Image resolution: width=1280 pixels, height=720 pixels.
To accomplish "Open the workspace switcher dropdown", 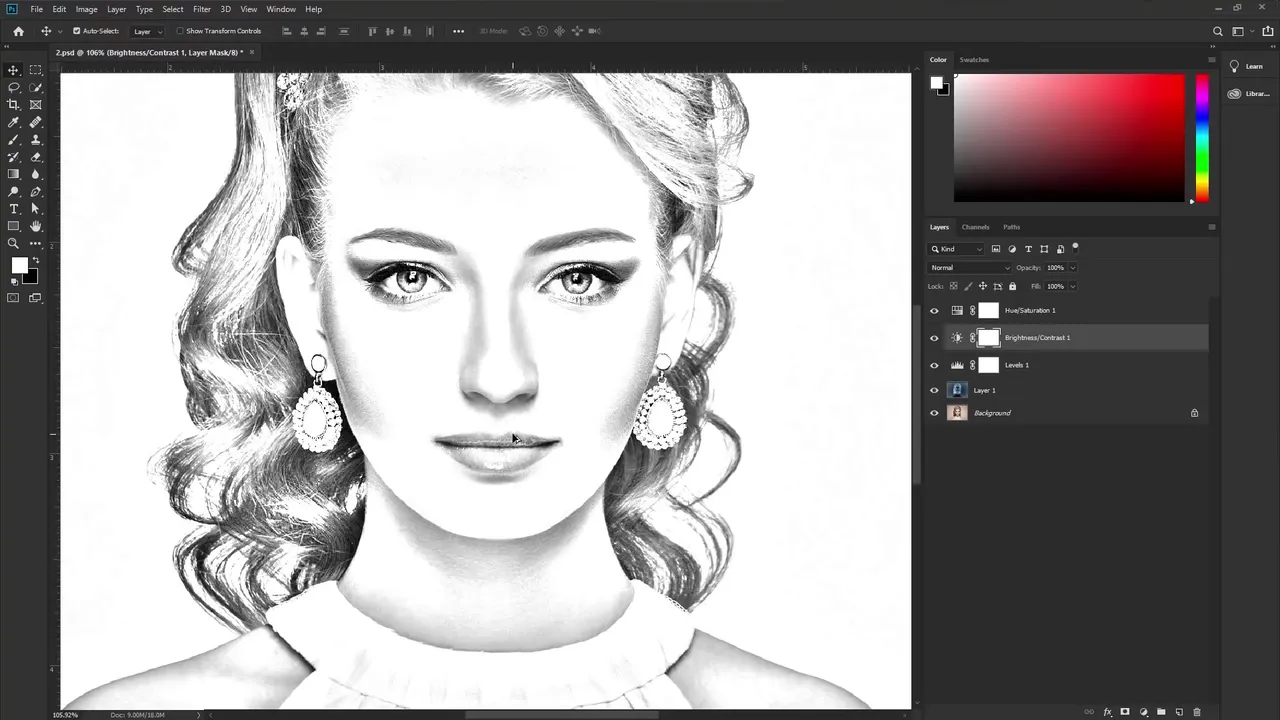I will [x=1243, y=31].
